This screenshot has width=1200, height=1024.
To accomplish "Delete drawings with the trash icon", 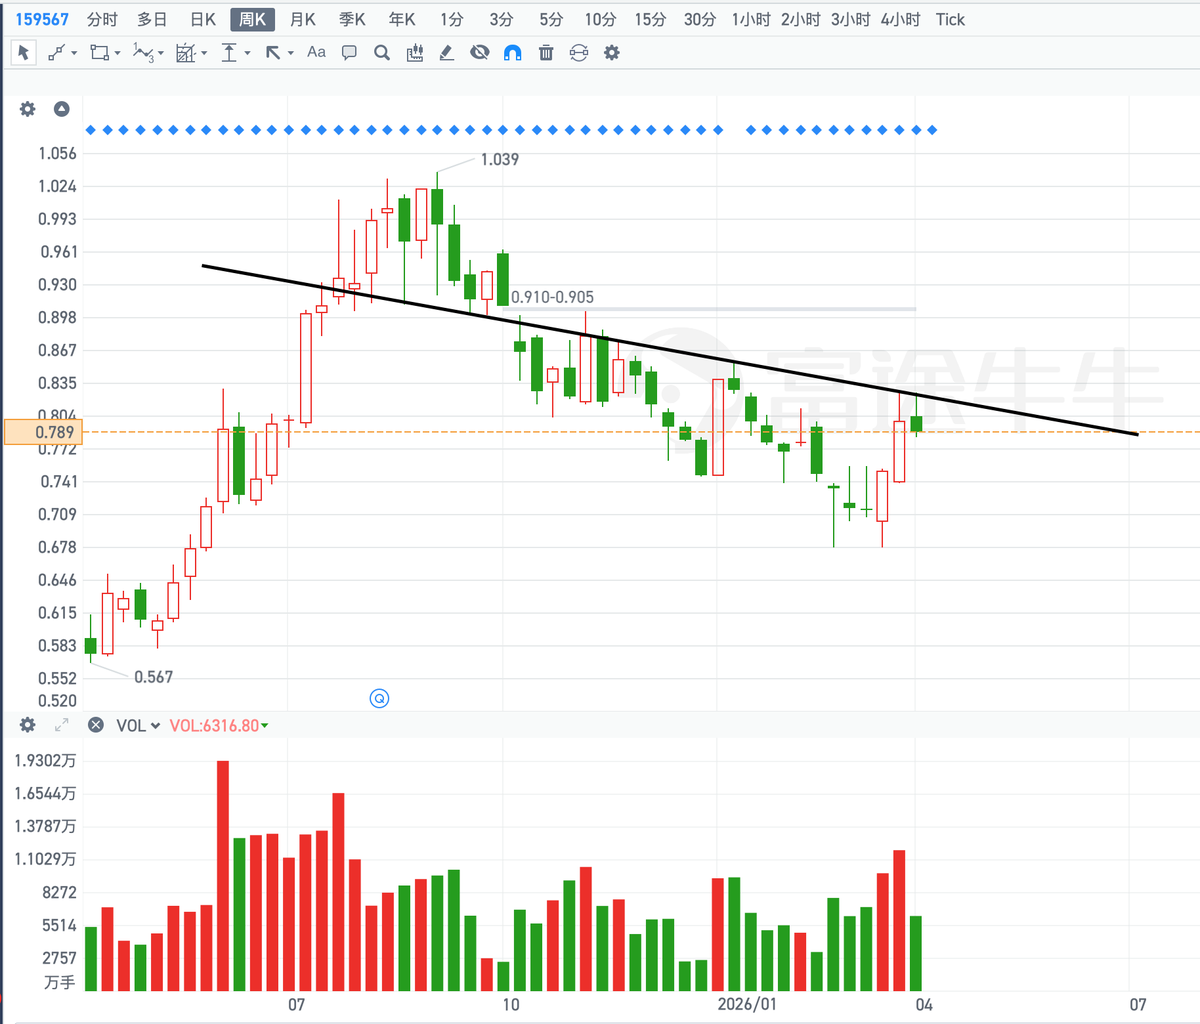I will pos(546,52).
